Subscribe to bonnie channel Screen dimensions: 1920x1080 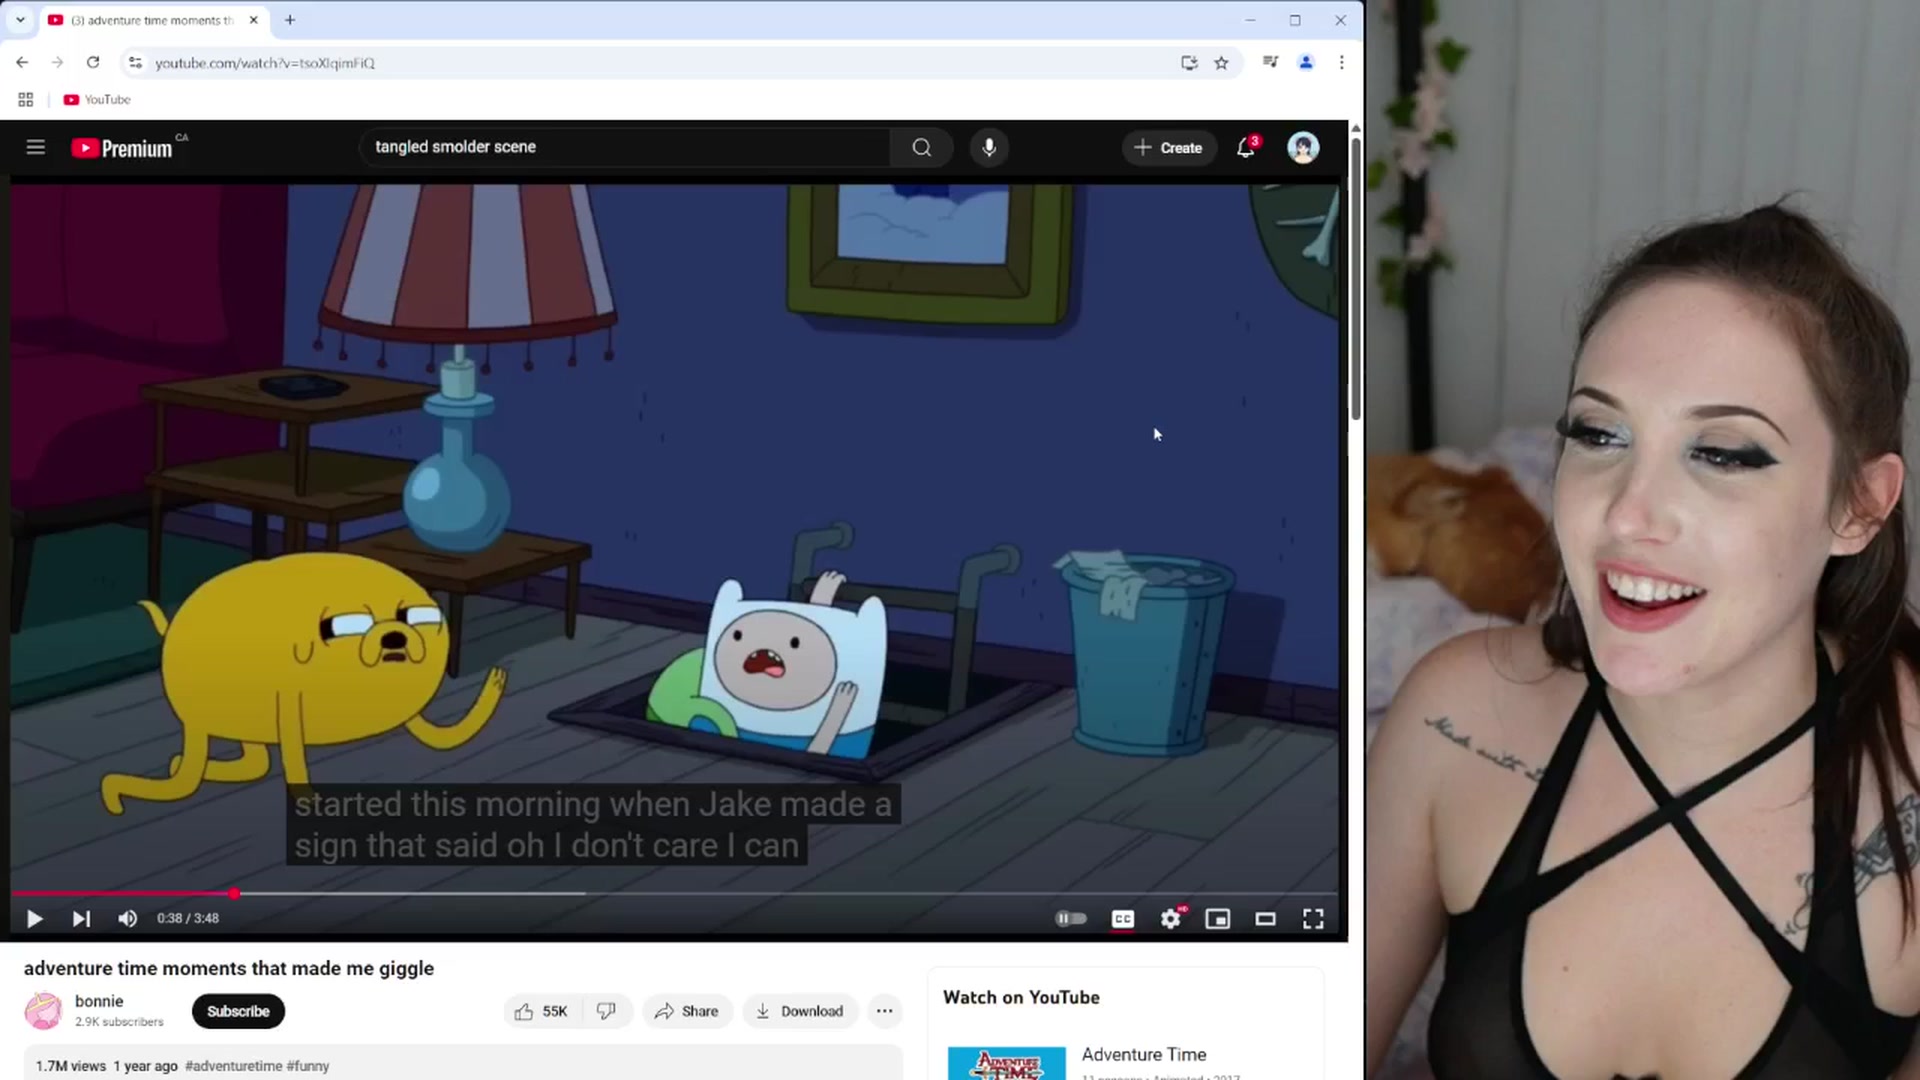coord(238,1012)
